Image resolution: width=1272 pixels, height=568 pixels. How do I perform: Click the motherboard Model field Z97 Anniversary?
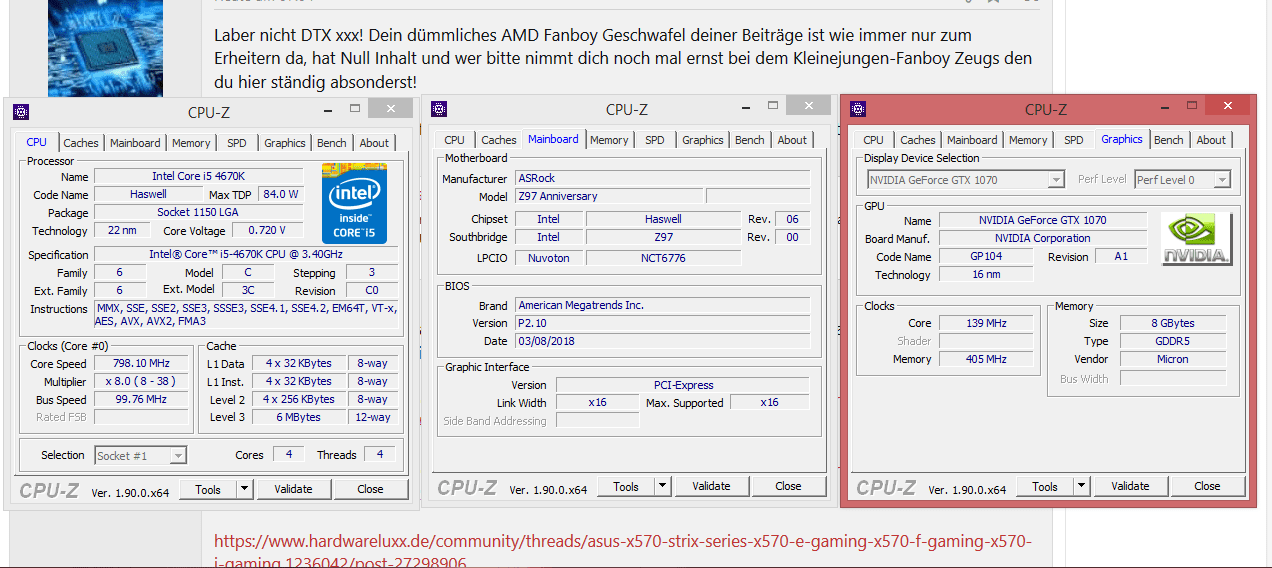(x=609, y=196)
